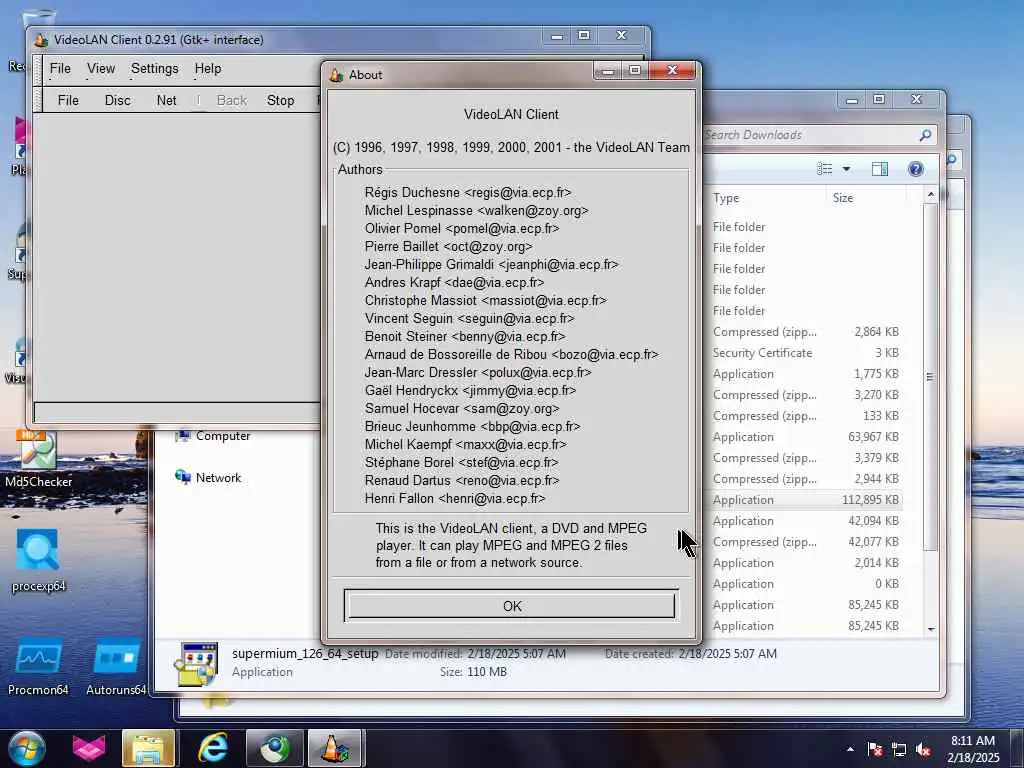Select the 2,864 KB Compressed row
The height and width of the screenshot is (768, 1024).
click(806, 332)
